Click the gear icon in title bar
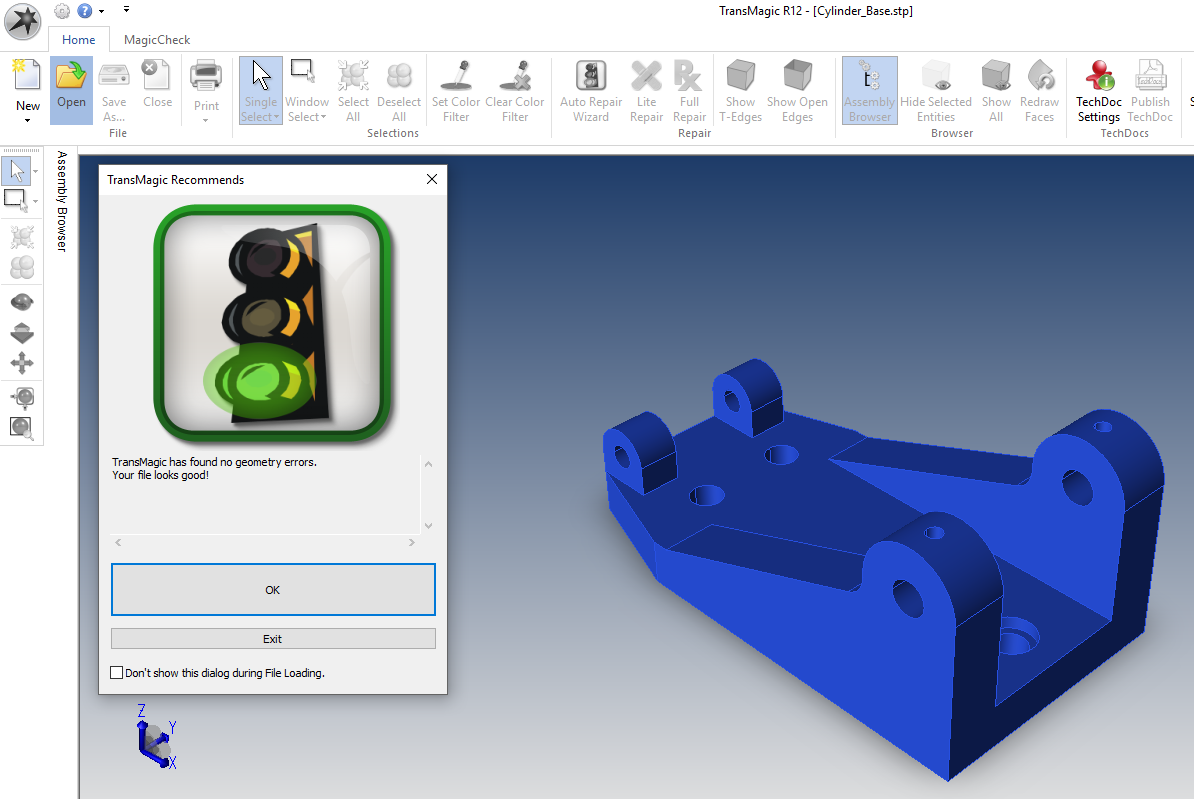 (x=62, y=11)
